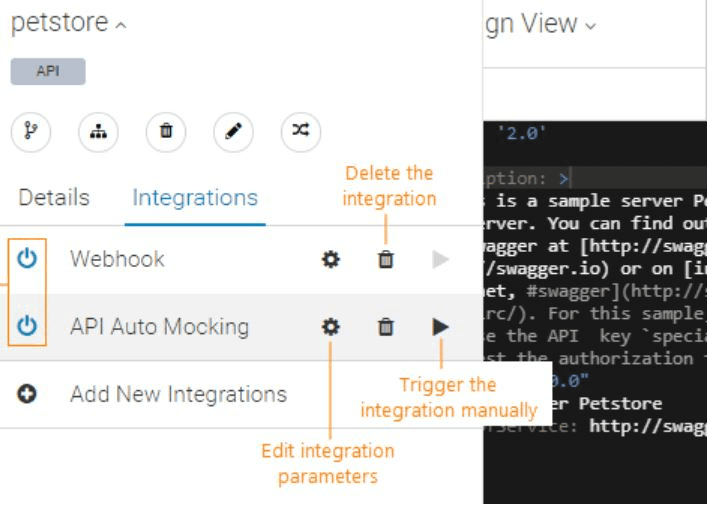Image resolution: width=708 pixels, height=509 pixels.
Task: Expand the collapsed description line arrow in editor
Action: click(564, 179)
